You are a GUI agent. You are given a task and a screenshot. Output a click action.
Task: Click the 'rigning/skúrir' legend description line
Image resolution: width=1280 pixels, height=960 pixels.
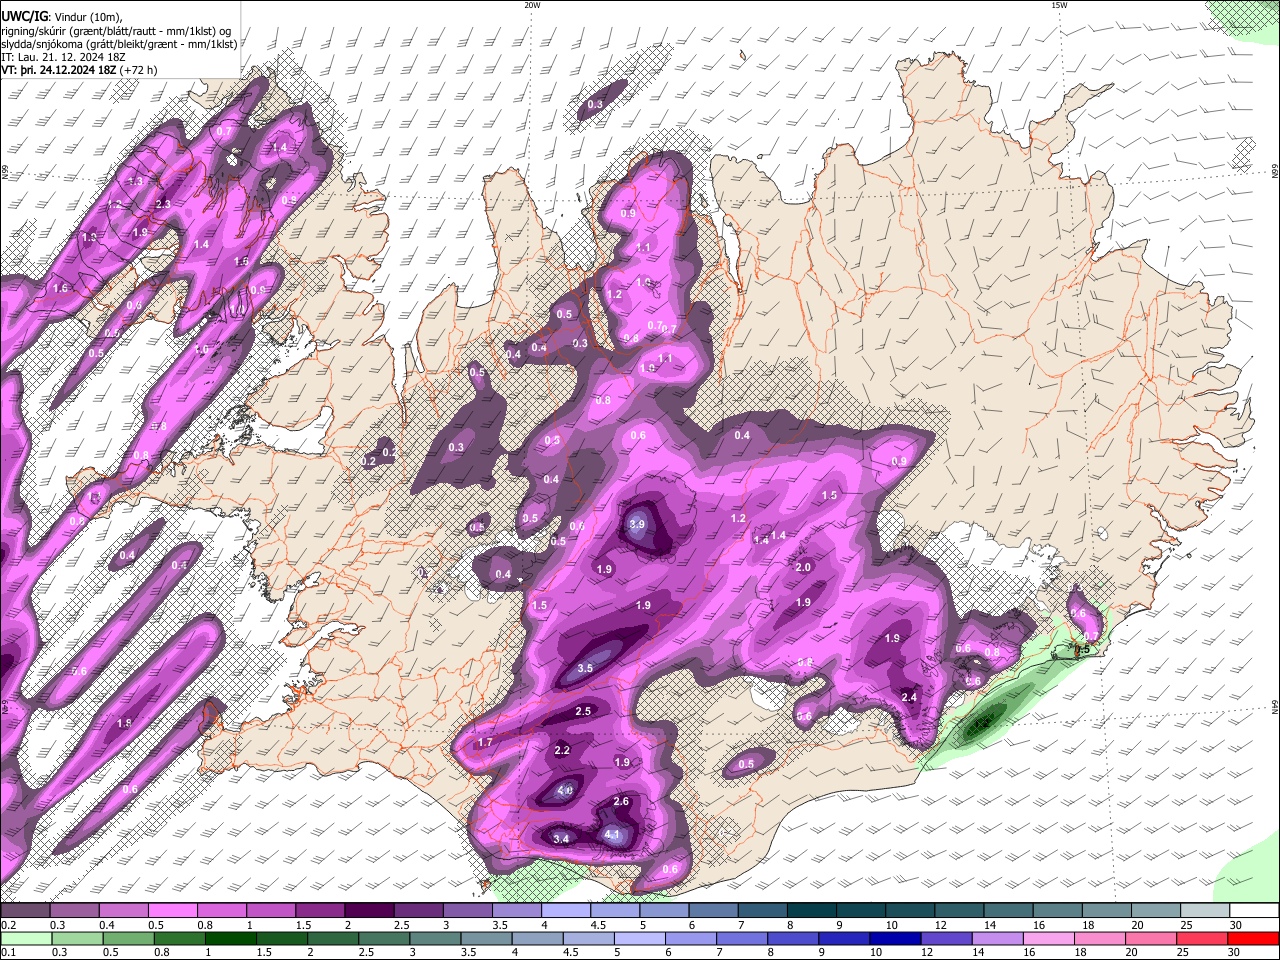pos(116,30)
